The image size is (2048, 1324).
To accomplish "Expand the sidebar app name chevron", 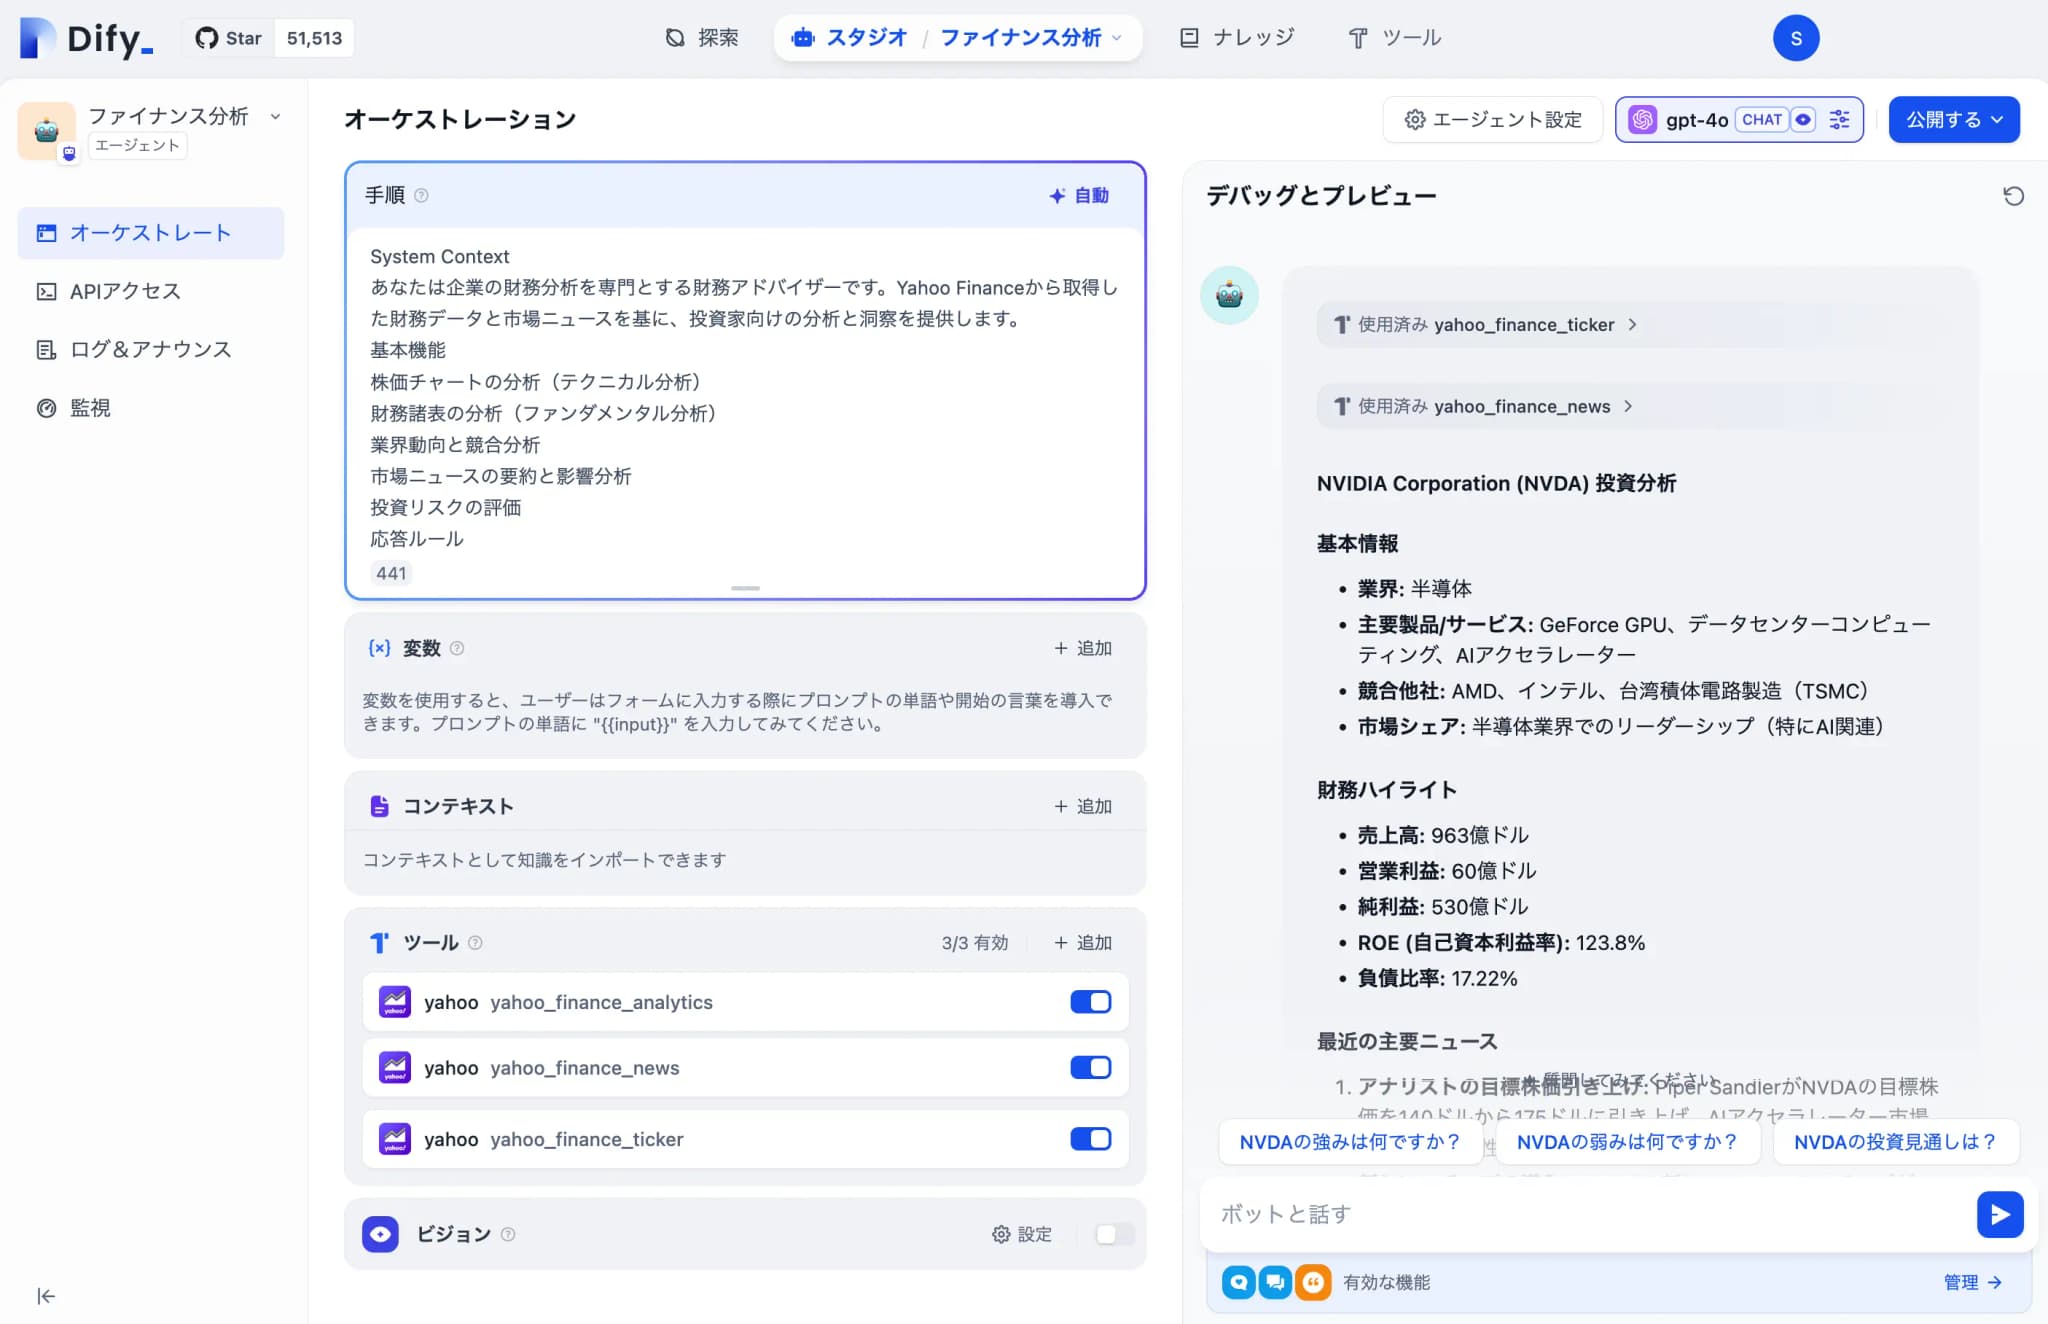I will point(275,117).
